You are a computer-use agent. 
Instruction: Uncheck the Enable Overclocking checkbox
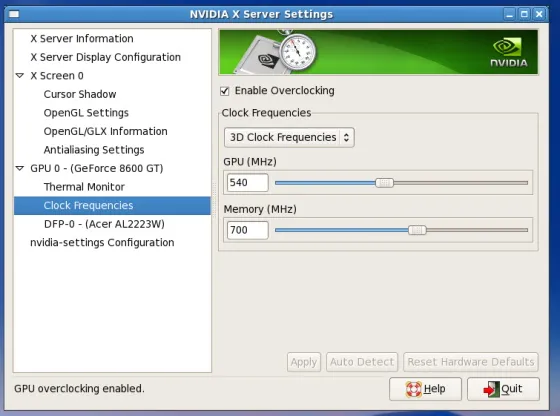click(x=225, y=91)
